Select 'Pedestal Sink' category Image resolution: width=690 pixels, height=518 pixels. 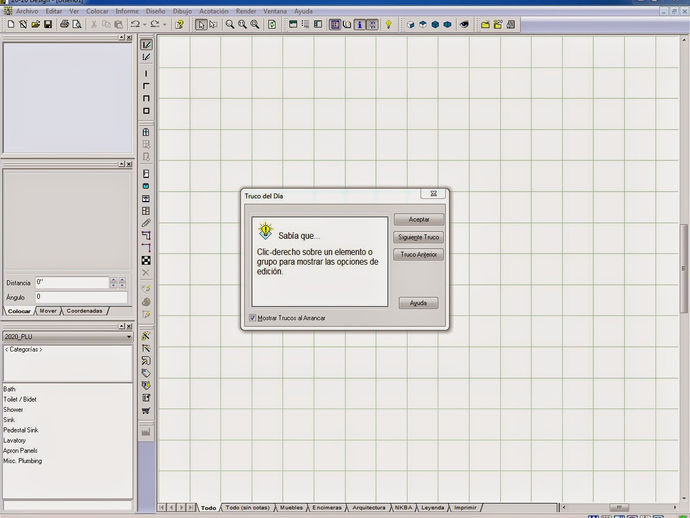21,430
